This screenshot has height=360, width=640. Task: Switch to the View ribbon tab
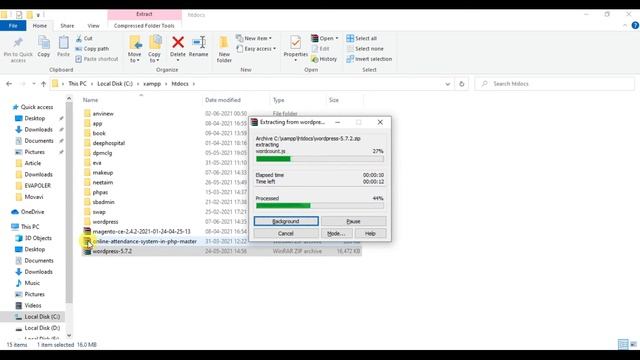(x=93, y=26)
